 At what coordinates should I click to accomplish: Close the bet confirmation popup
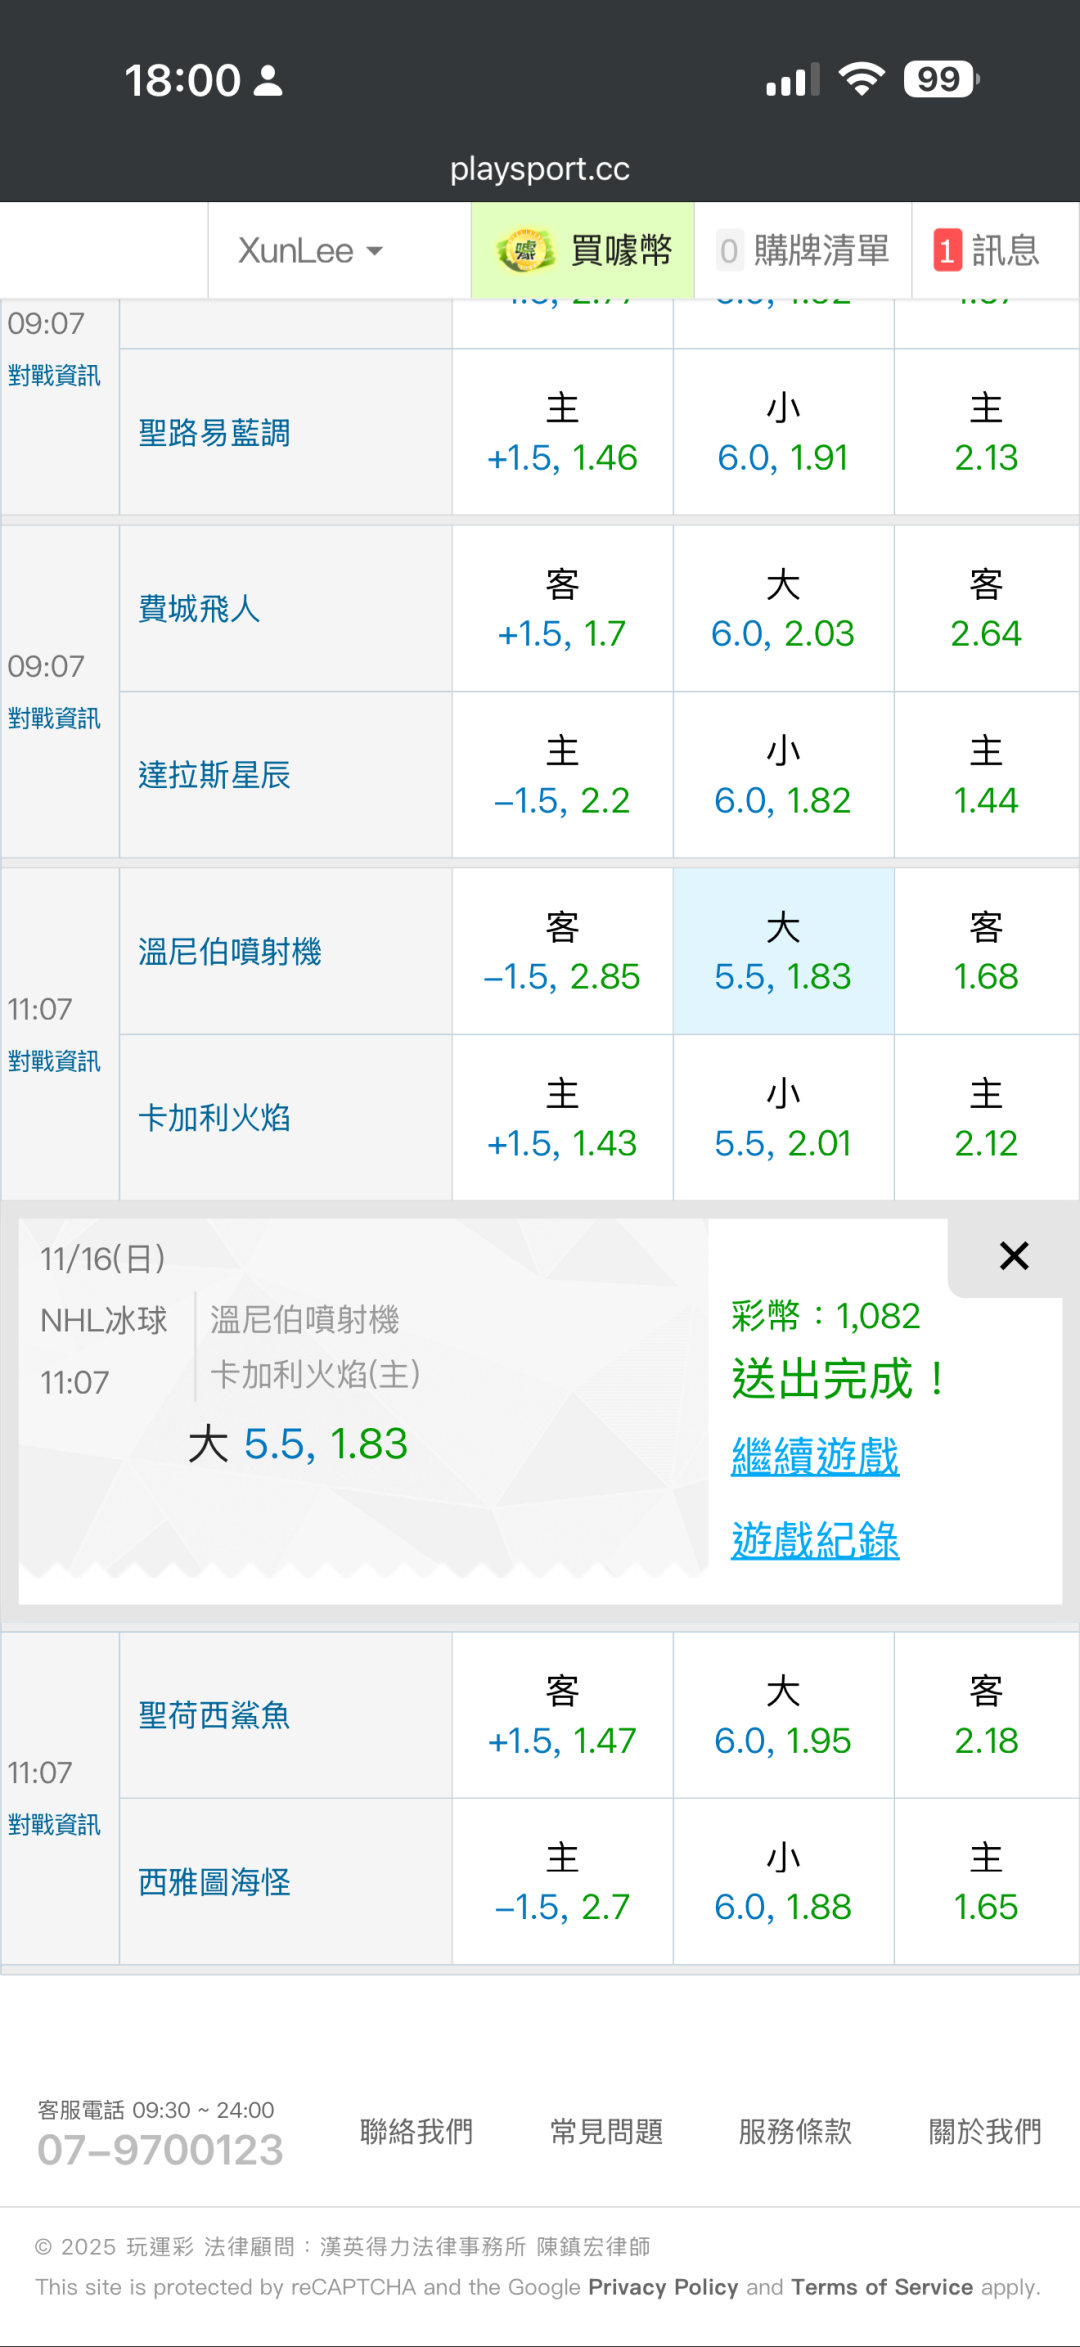click(1013, 1256)
